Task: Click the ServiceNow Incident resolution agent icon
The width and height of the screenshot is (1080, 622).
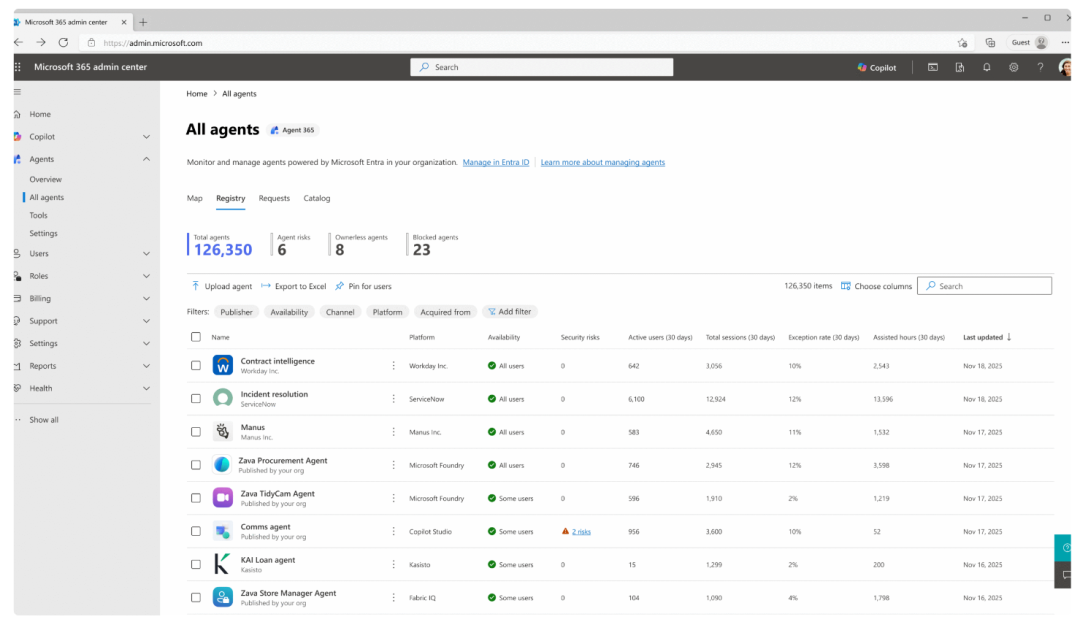Action: click(222, 398)
